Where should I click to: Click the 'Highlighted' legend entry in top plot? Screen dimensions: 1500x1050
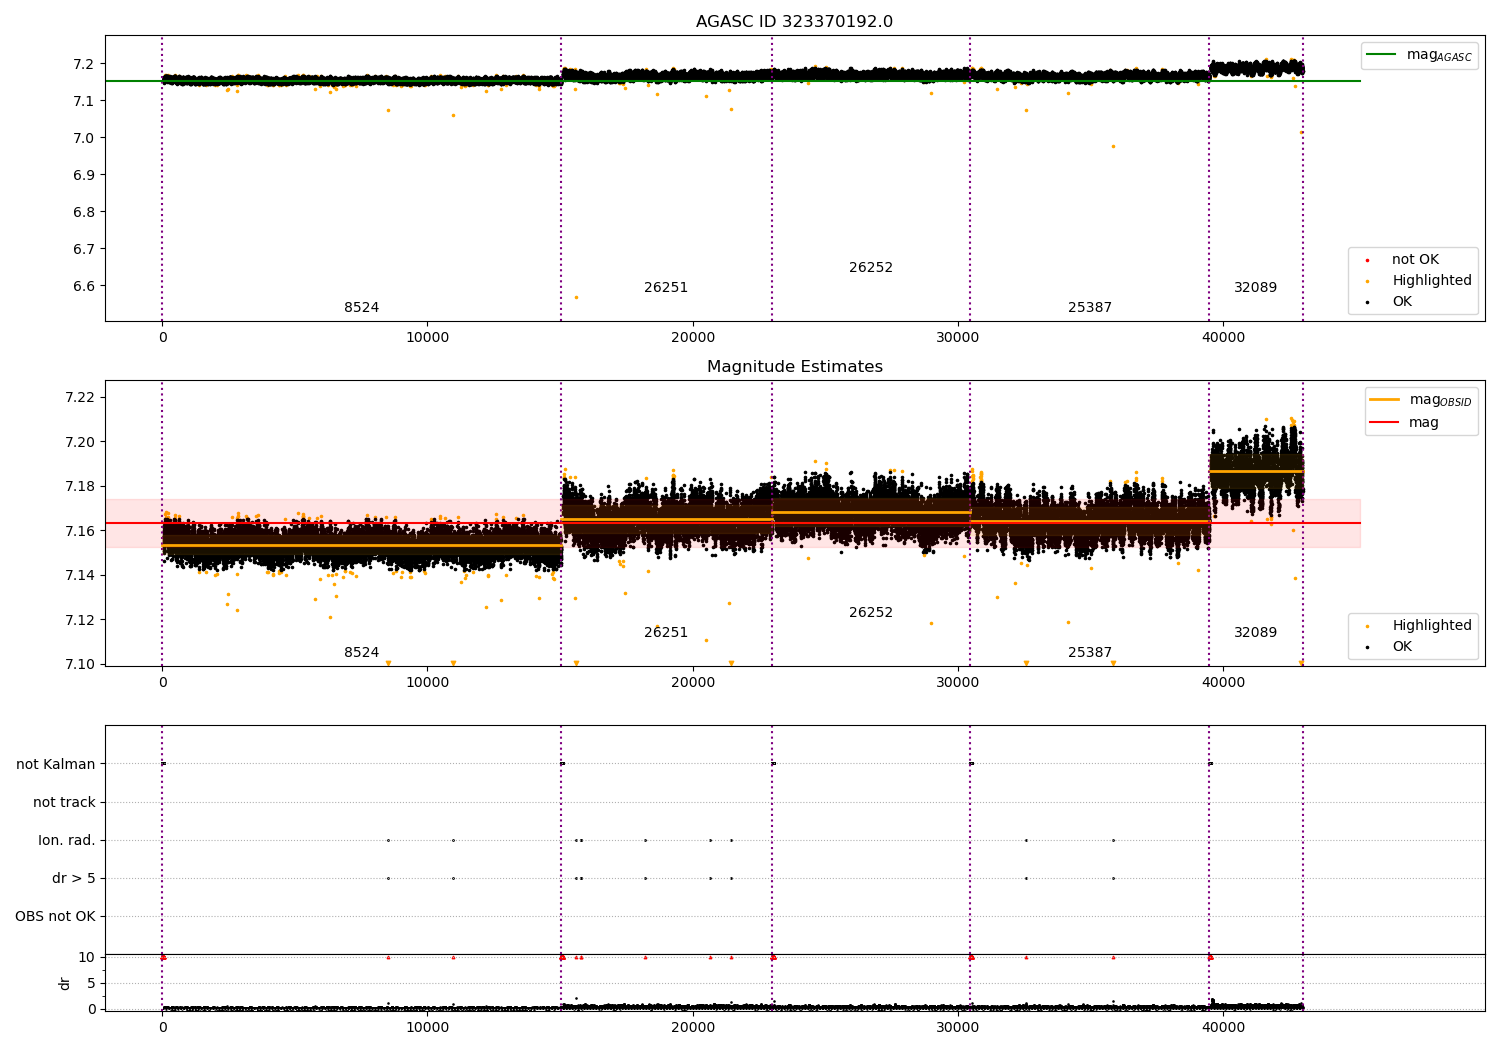tap(1432, 281)
